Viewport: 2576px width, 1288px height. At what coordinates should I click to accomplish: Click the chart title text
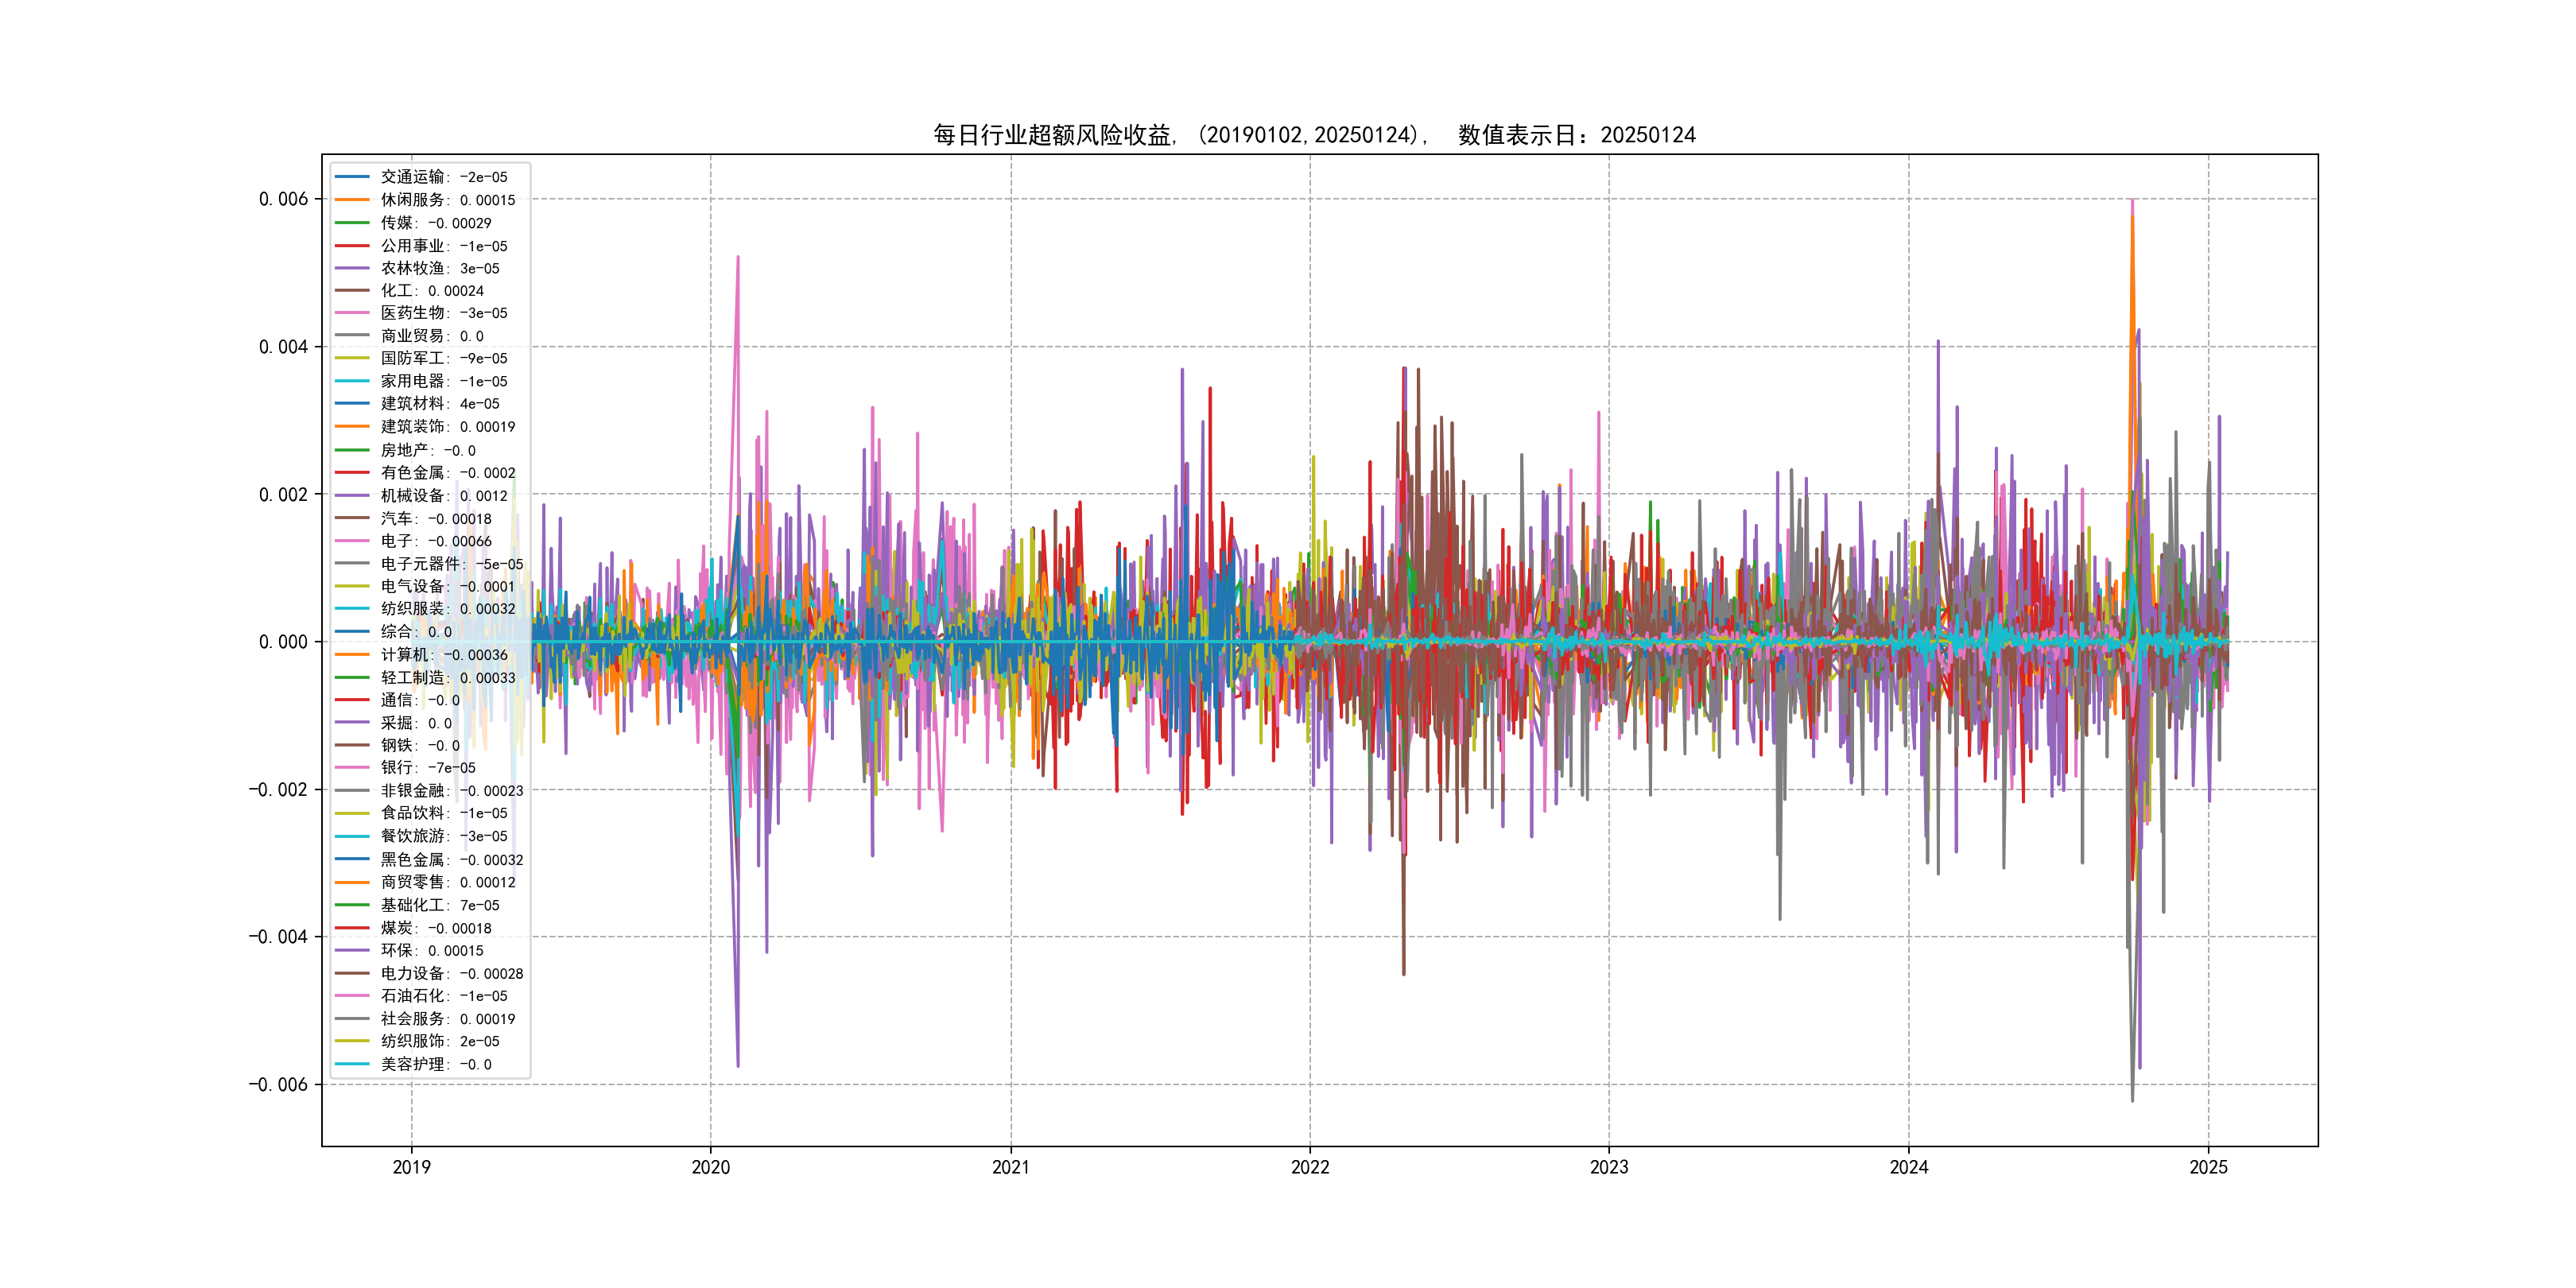(1314, 135)
